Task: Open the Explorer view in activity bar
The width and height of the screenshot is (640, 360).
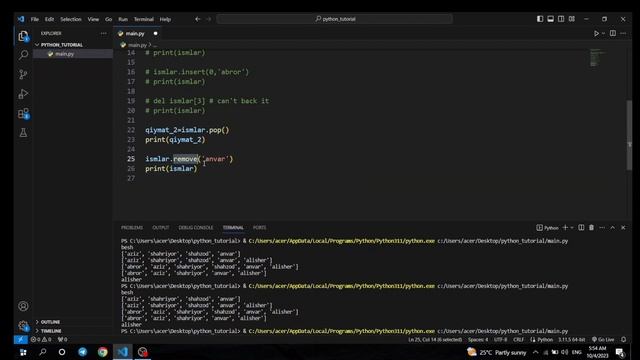Action: pyautogui.click(x=23, y=36)
